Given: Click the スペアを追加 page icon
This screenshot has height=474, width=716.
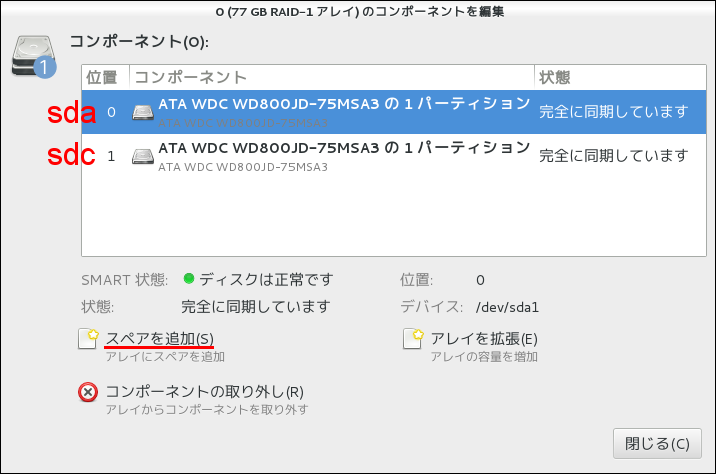Looking at the screenshot, I should pos(88,339).
